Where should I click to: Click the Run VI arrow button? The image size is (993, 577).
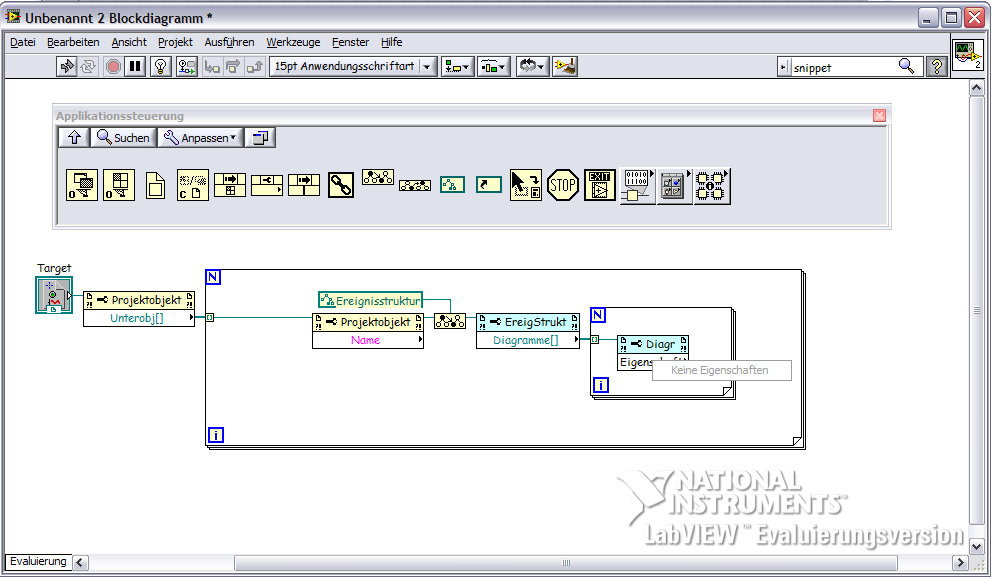click(x=66, y=67)
